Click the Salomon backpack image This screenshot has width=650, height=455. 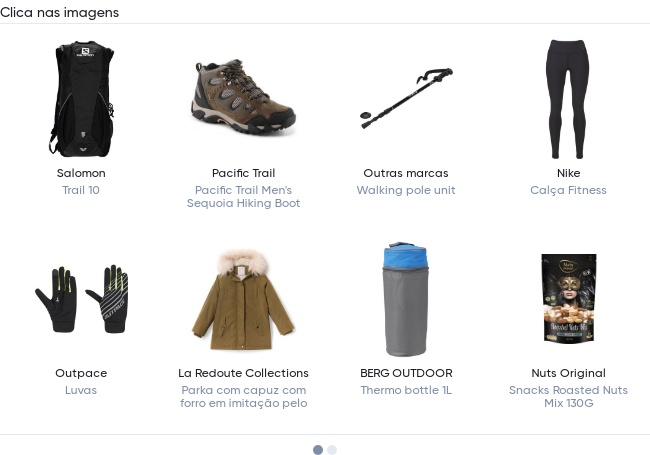pos(81,98)
